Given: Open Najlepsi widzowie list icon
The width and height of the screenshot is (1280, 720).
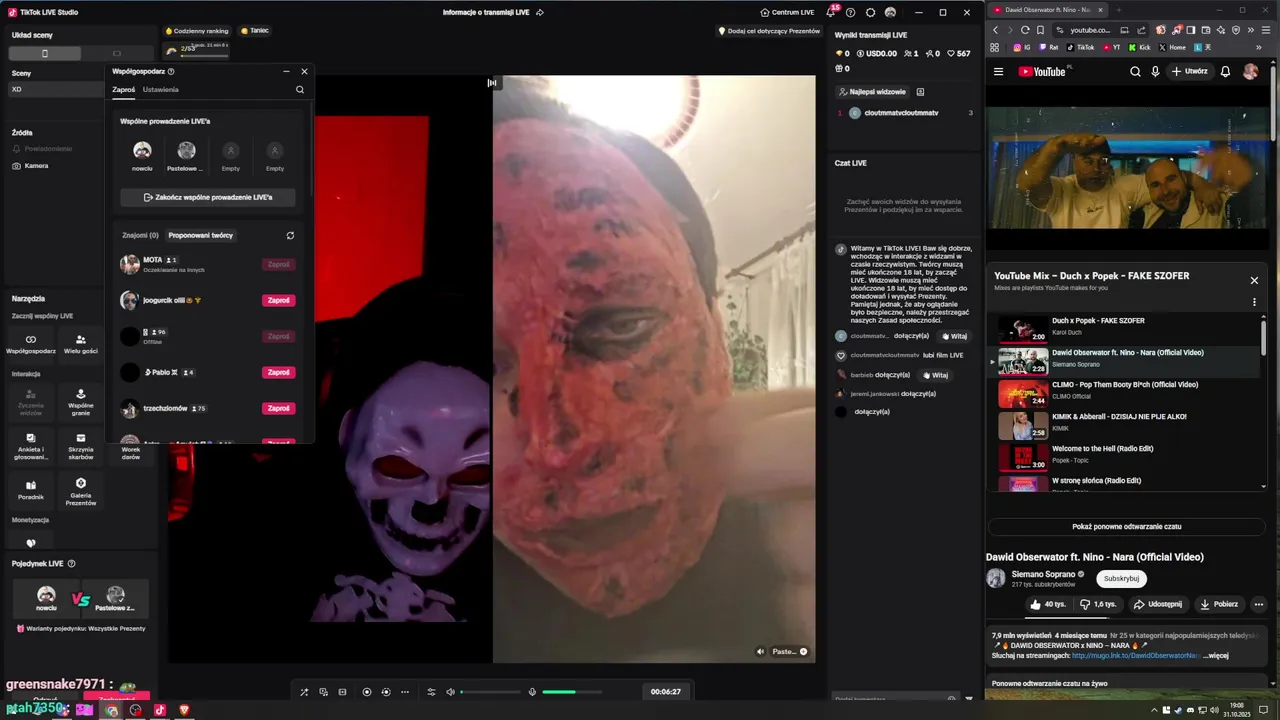Looking at the screenshot, I should 920,91.
